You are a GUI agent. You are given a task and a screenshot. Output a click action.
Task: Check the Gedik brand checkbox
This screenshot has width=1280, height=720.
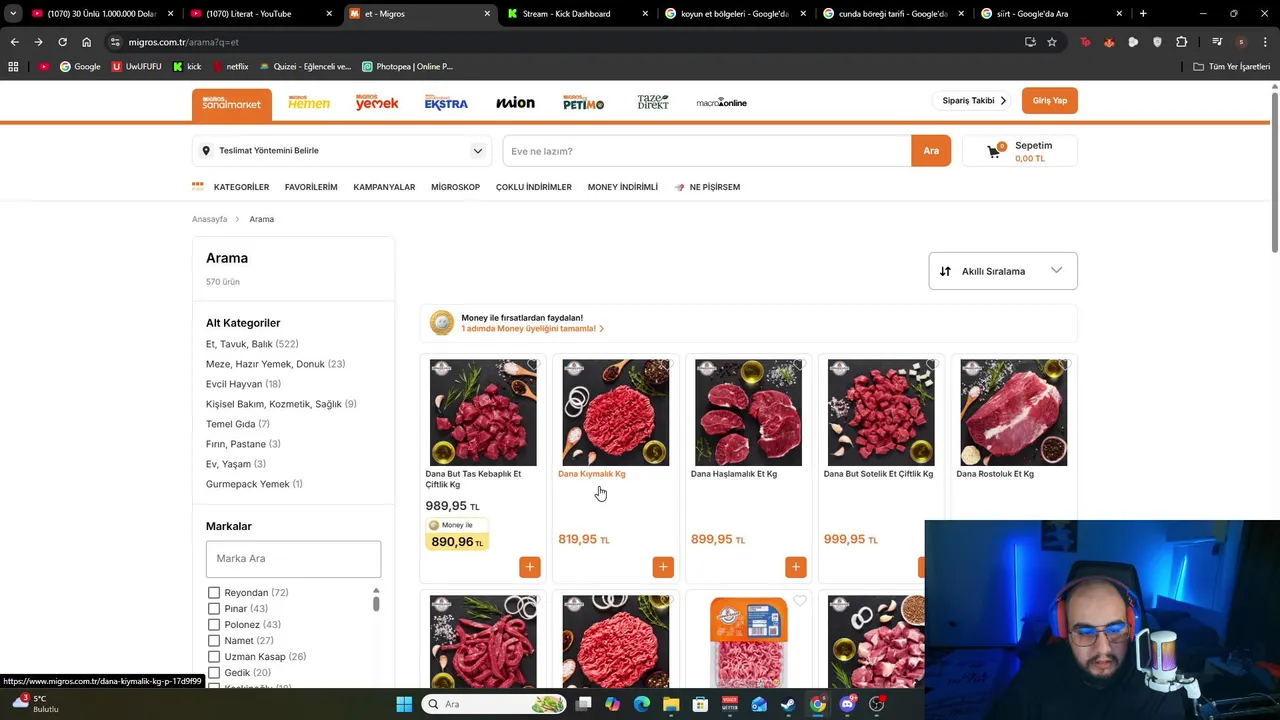(214, 672)
